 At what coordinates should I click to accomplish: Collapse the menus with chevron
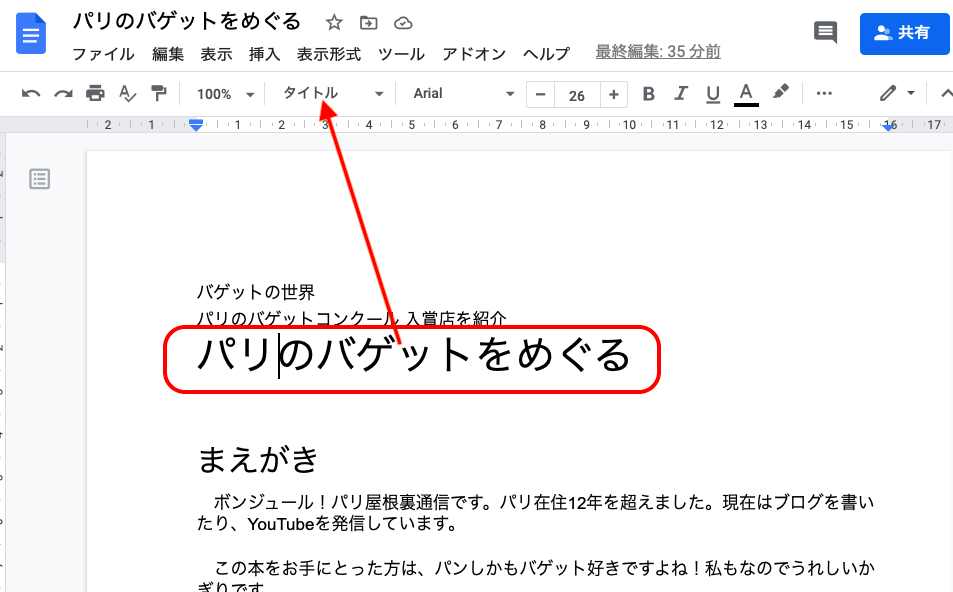pos(946,94)
